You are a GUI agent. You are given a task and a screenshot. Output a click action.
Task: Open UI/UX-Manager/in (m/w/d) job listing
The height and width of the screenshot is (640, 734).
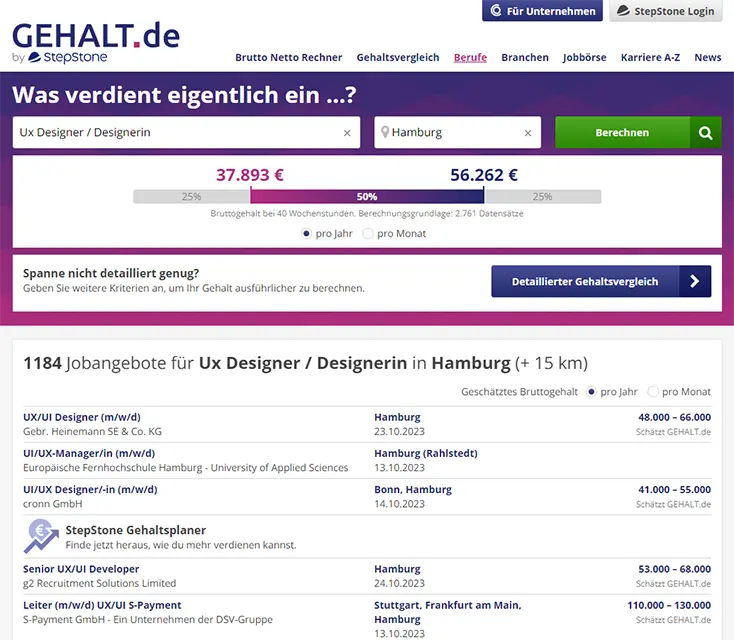(x=89, y=453)
